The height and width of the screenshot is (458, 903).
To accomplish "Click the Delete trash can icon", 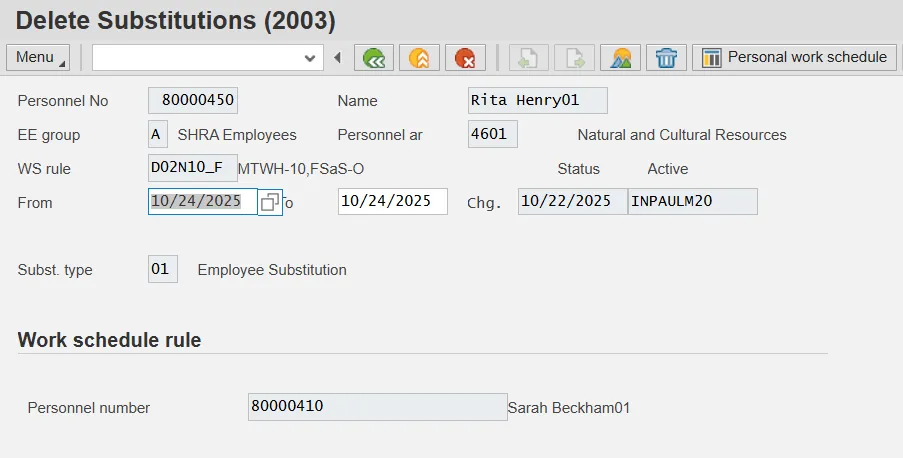I will 666,58.
